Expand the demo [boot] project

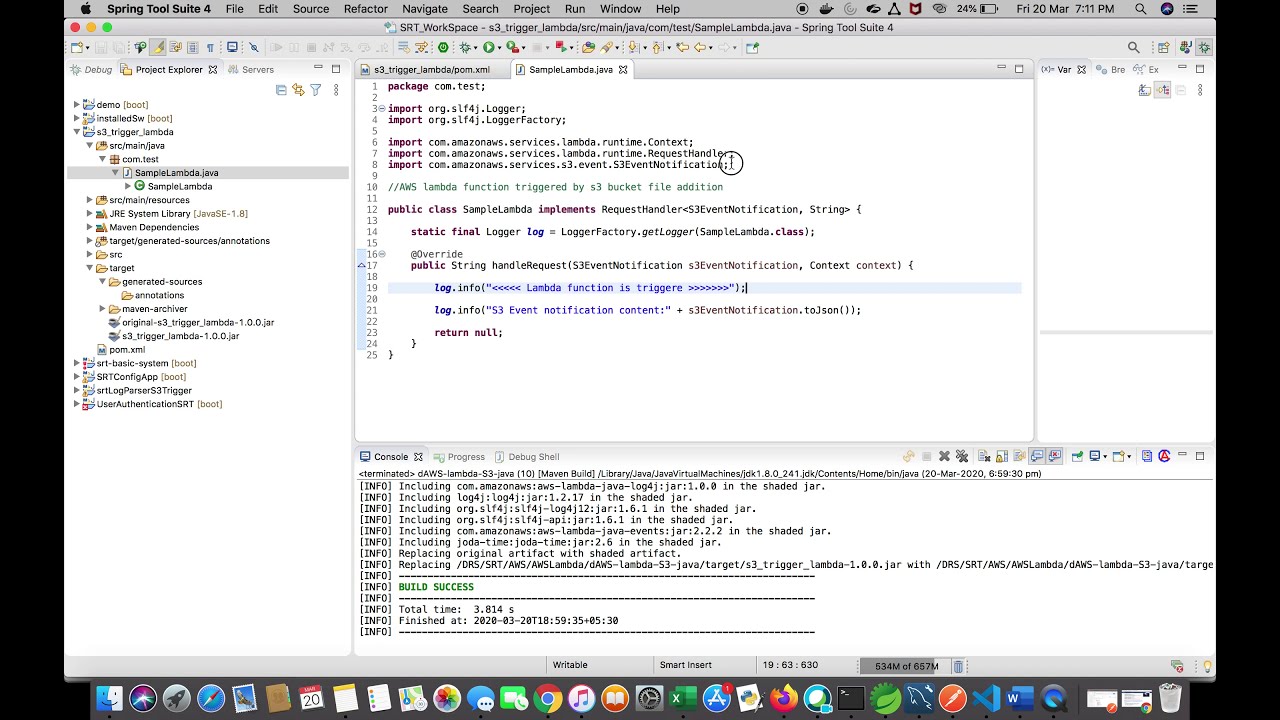click(77, 104)
